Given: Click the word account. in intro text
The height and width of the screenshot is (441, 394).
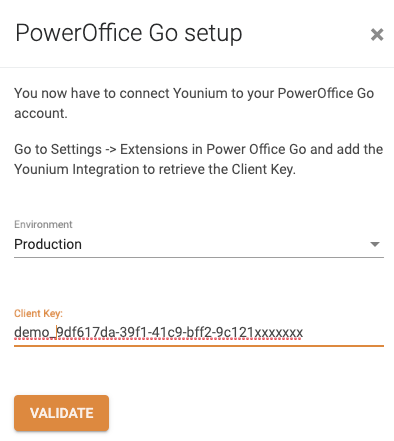Looking at the screenshot, I should click(41, 114).
